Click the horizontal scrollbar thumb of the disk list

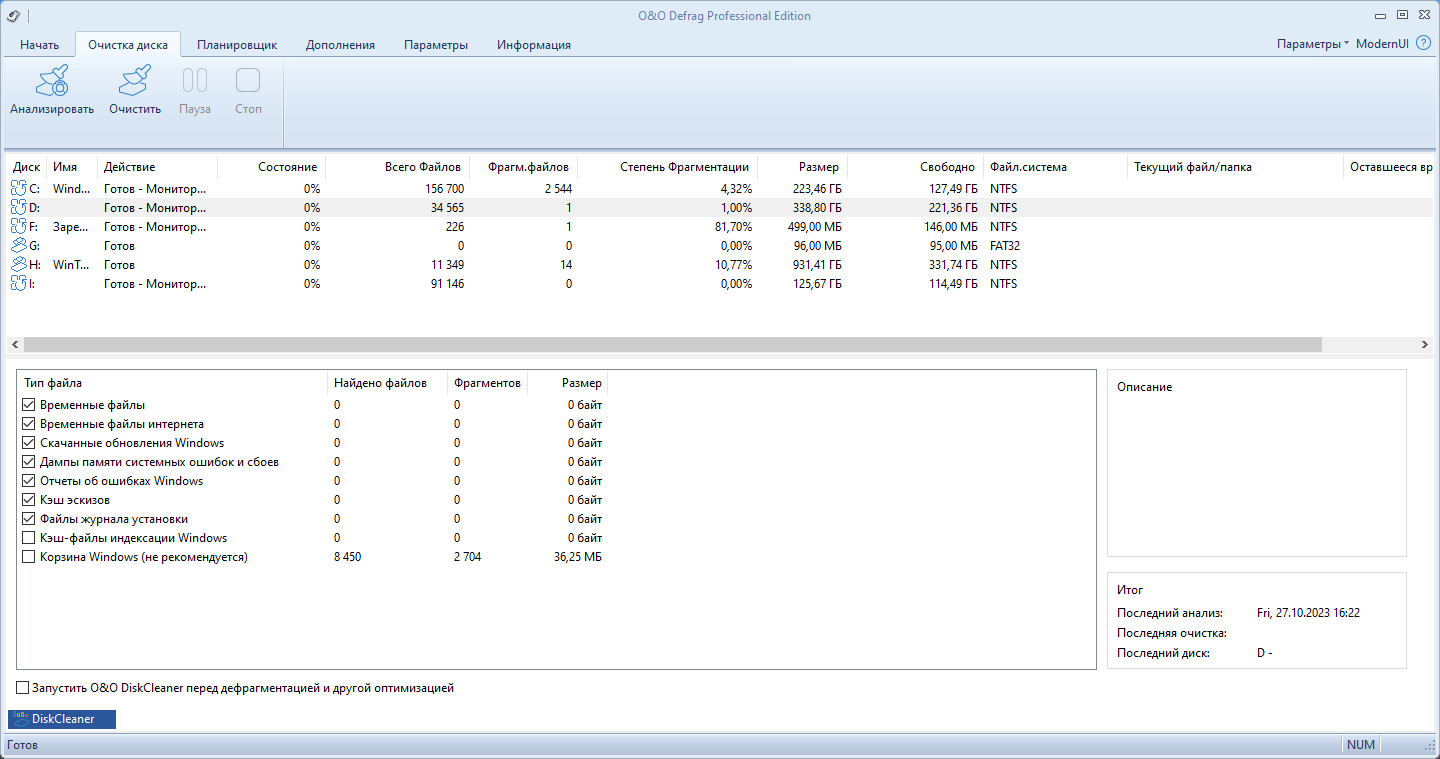[x=672, y=344]
